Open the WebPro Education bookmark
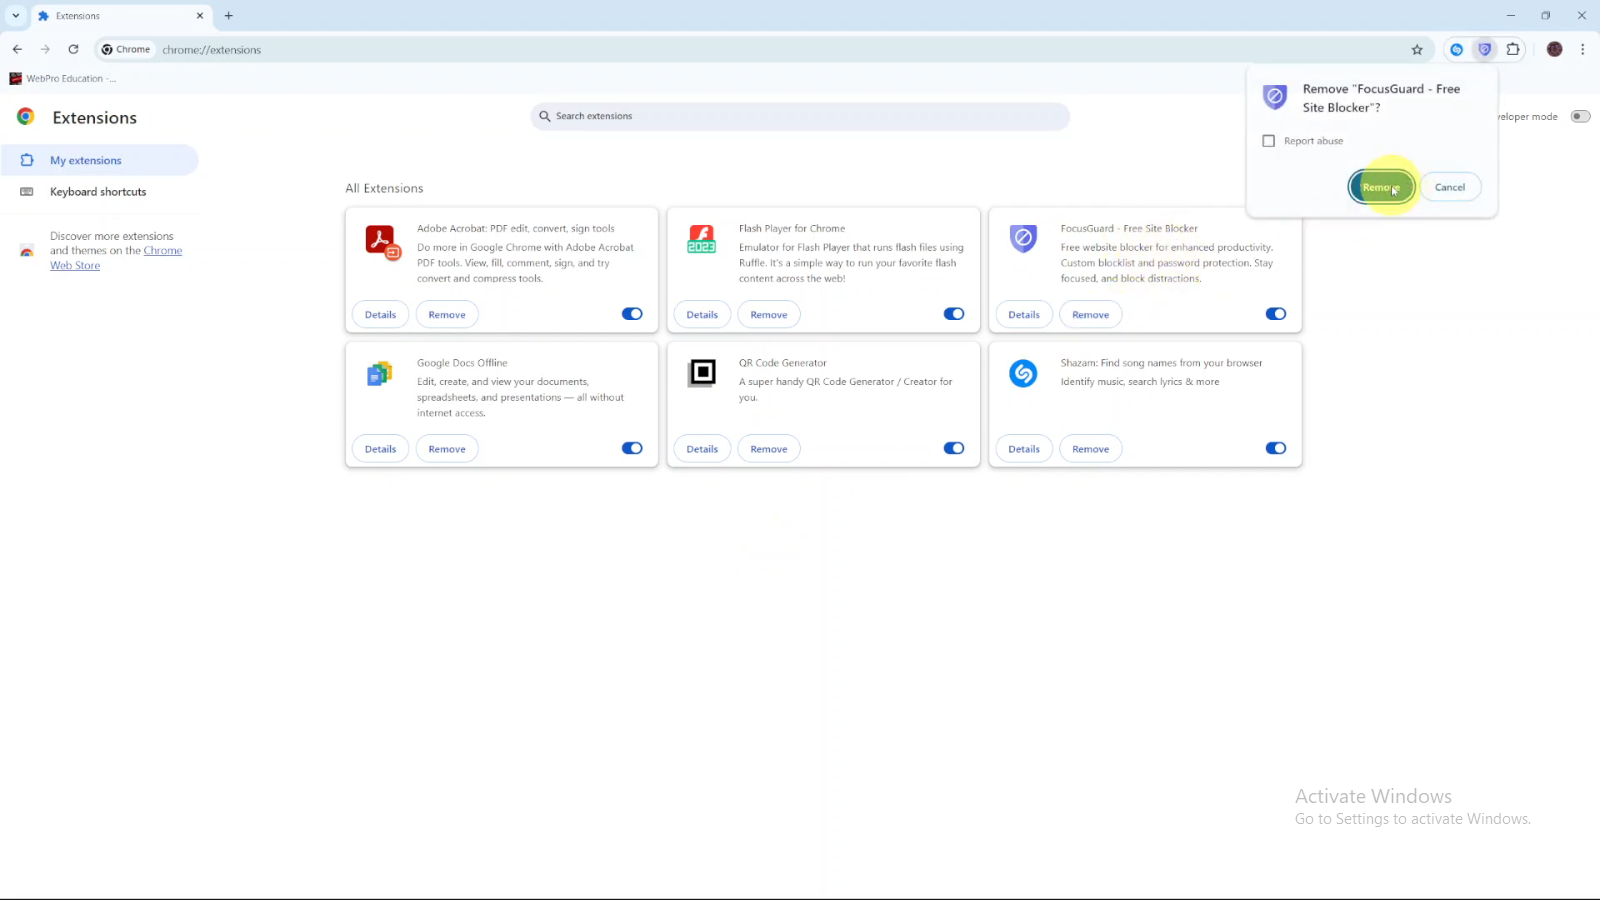 click(x=63, y=78)
